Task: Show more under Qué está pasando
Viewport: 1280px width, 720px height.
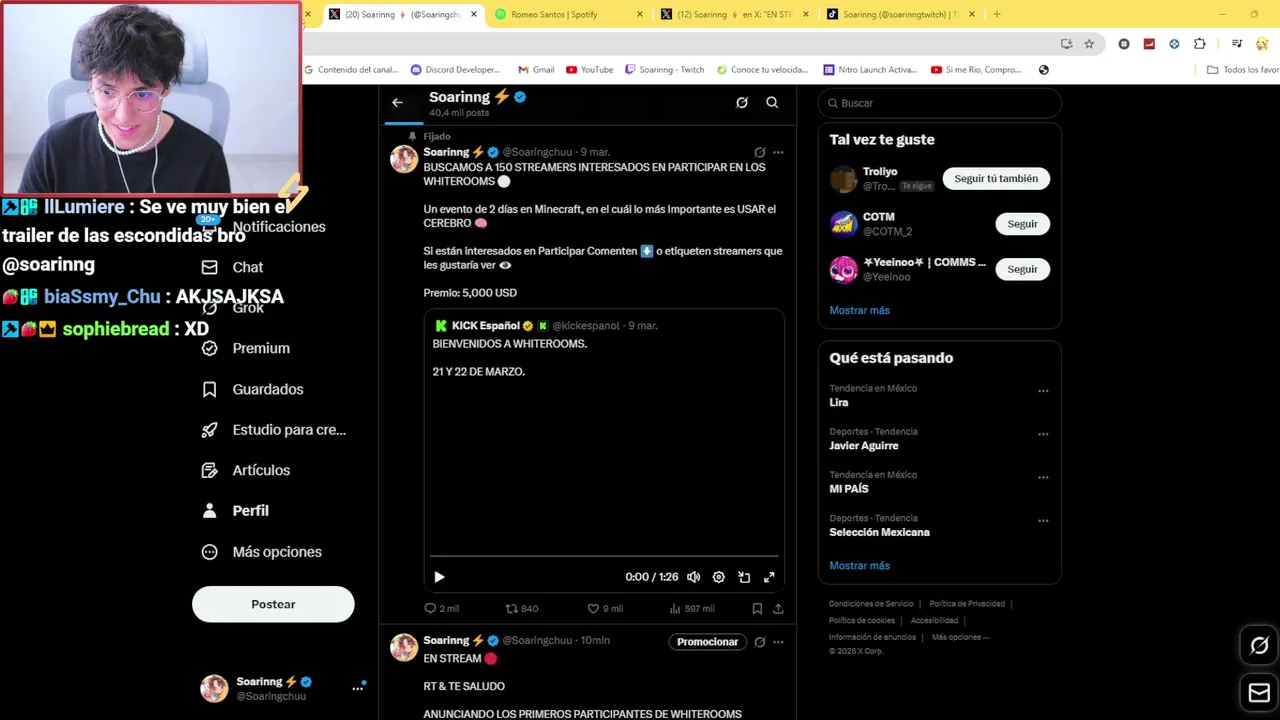Action: coord(859,565)
